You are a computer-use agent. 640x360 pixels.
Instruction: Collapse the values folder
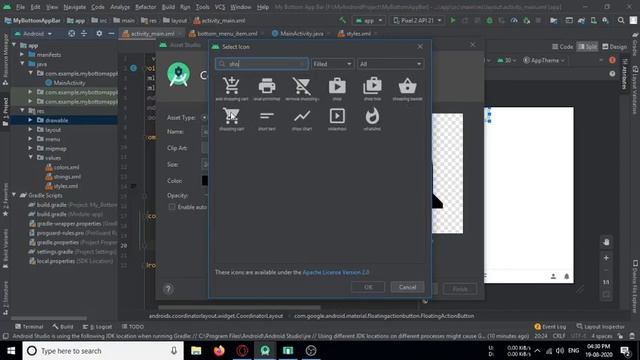[30, 158]
